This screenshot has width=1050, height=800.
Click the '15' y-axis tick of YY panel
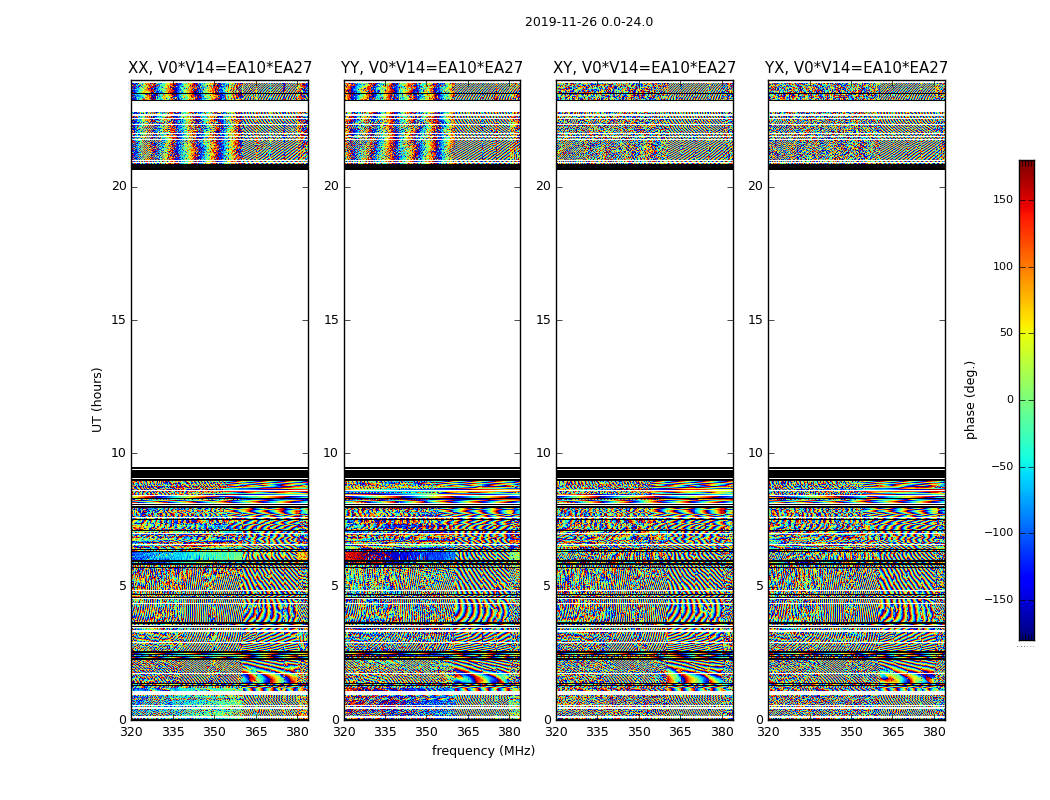pos(330,320)
